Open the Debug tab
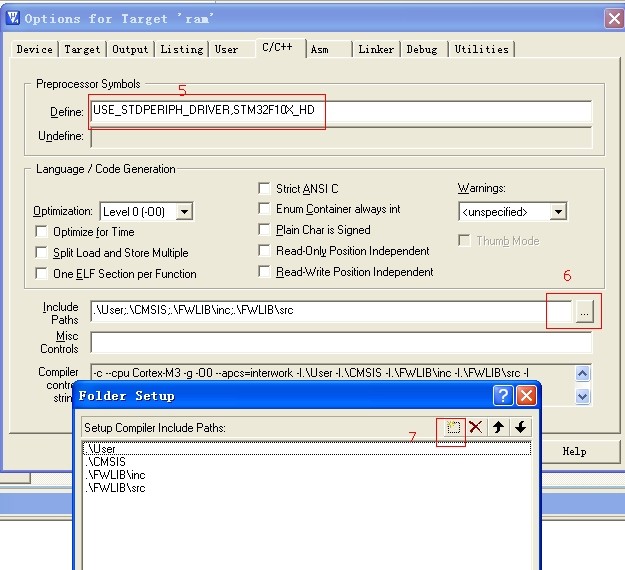The height and width of the screenshot is (570, 625). point(421,49)
